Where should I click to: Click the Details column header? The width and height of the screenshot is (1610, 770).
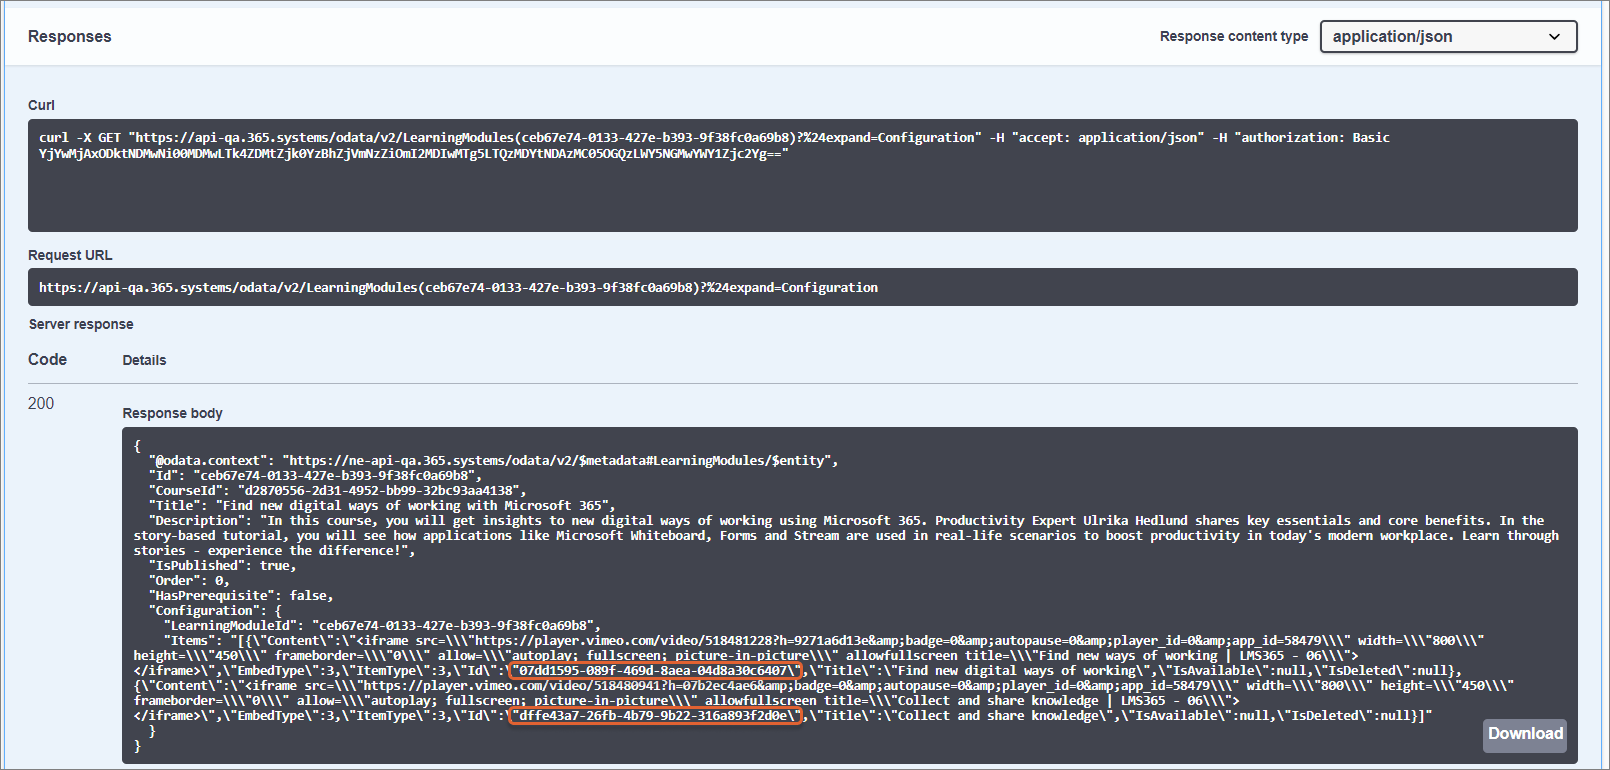tap(144, 360)
